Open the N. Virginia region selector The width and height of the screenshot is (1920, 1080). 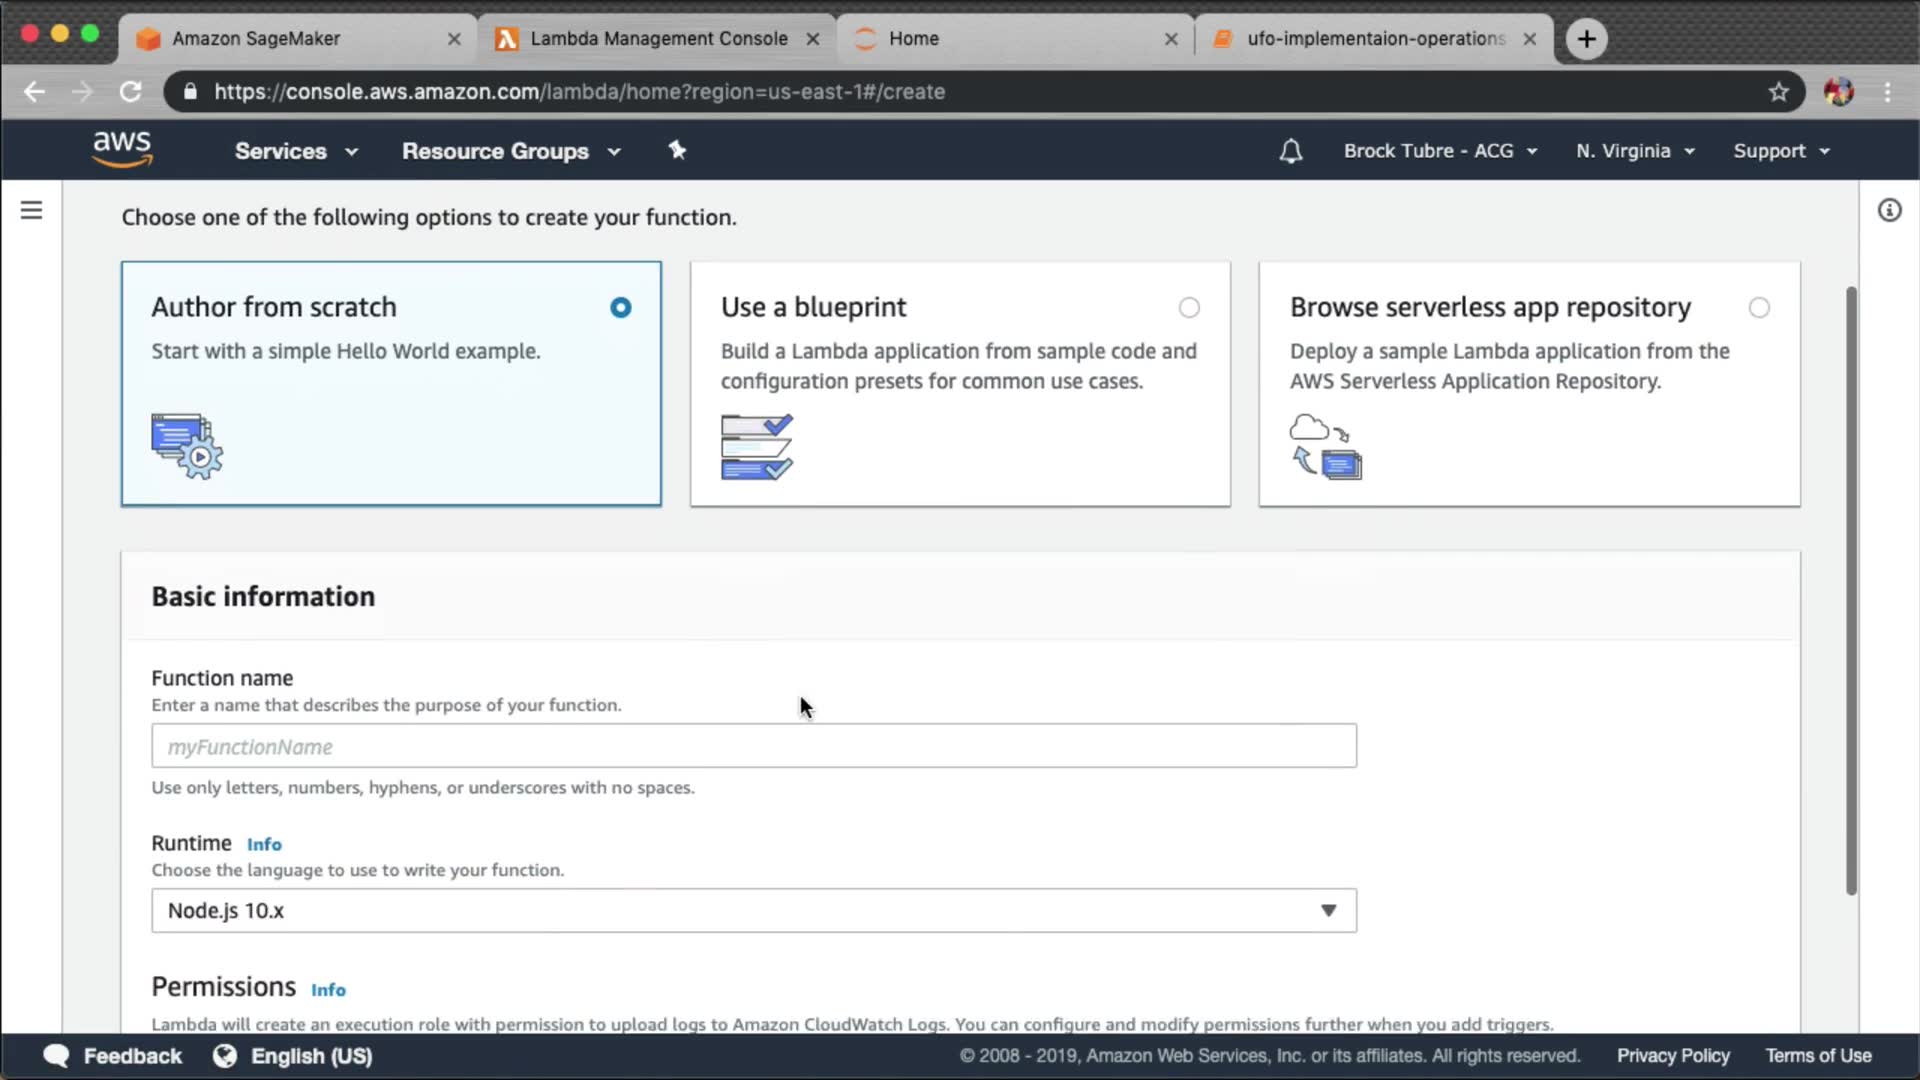click(1634, 151)
